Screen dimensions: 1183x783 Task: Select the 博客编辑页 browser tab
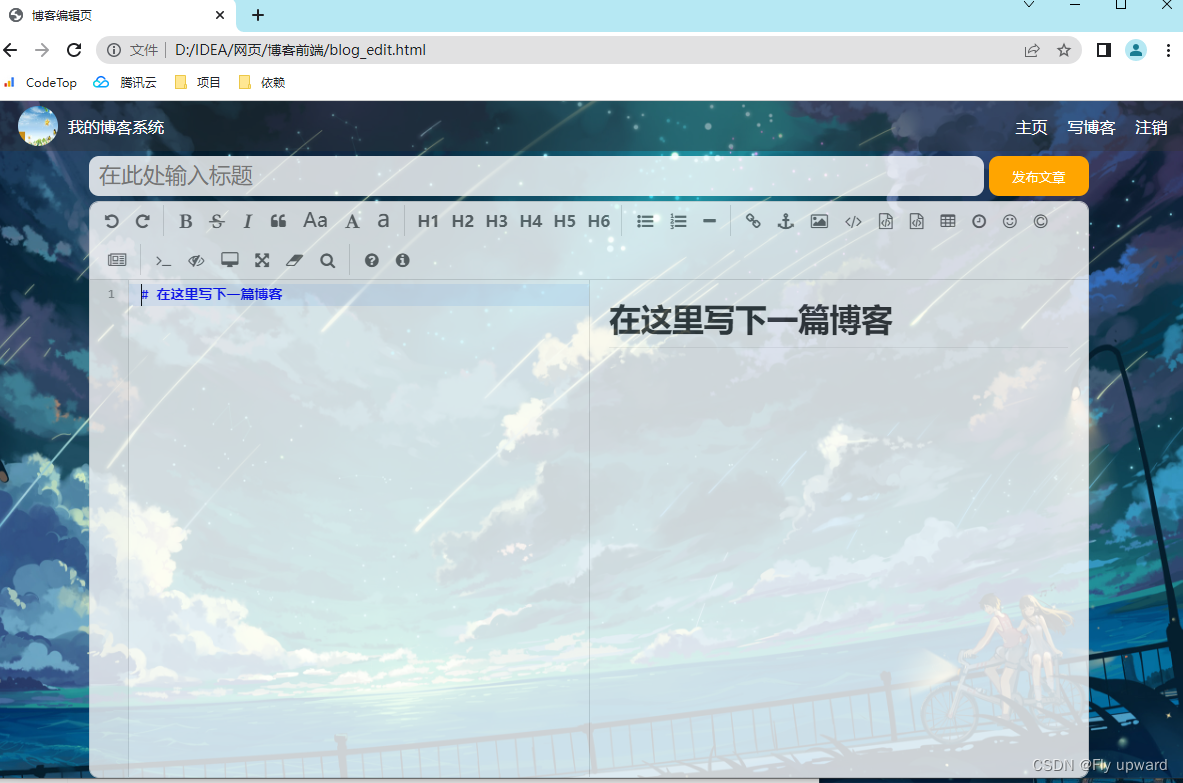117,15
